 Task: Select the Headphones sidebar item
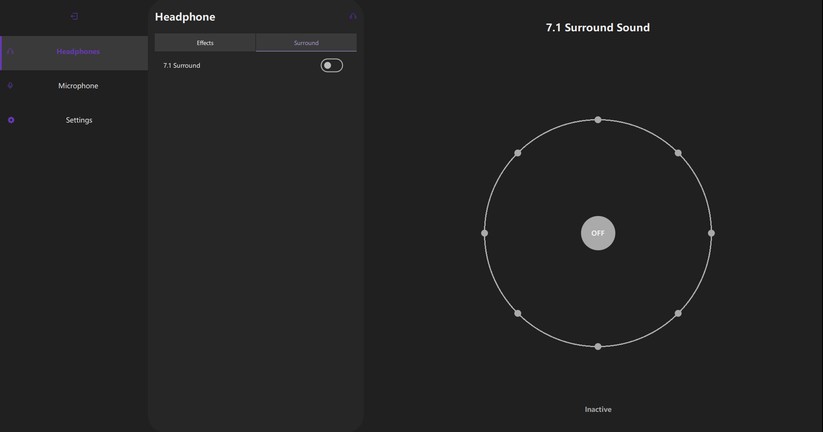74,53
